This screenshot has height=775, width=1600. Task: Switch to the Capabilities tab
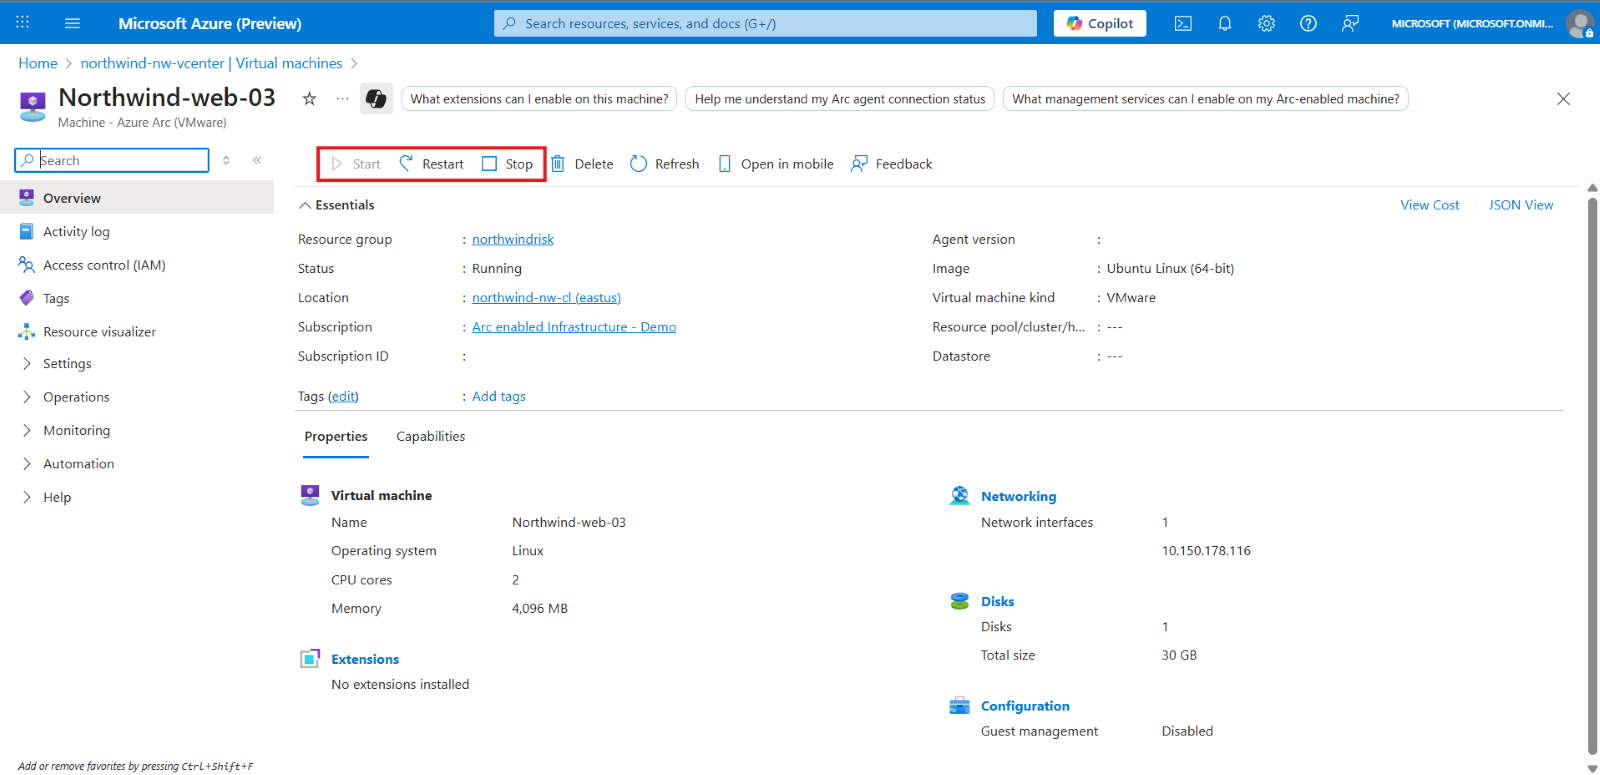click(x=431, y=436)
